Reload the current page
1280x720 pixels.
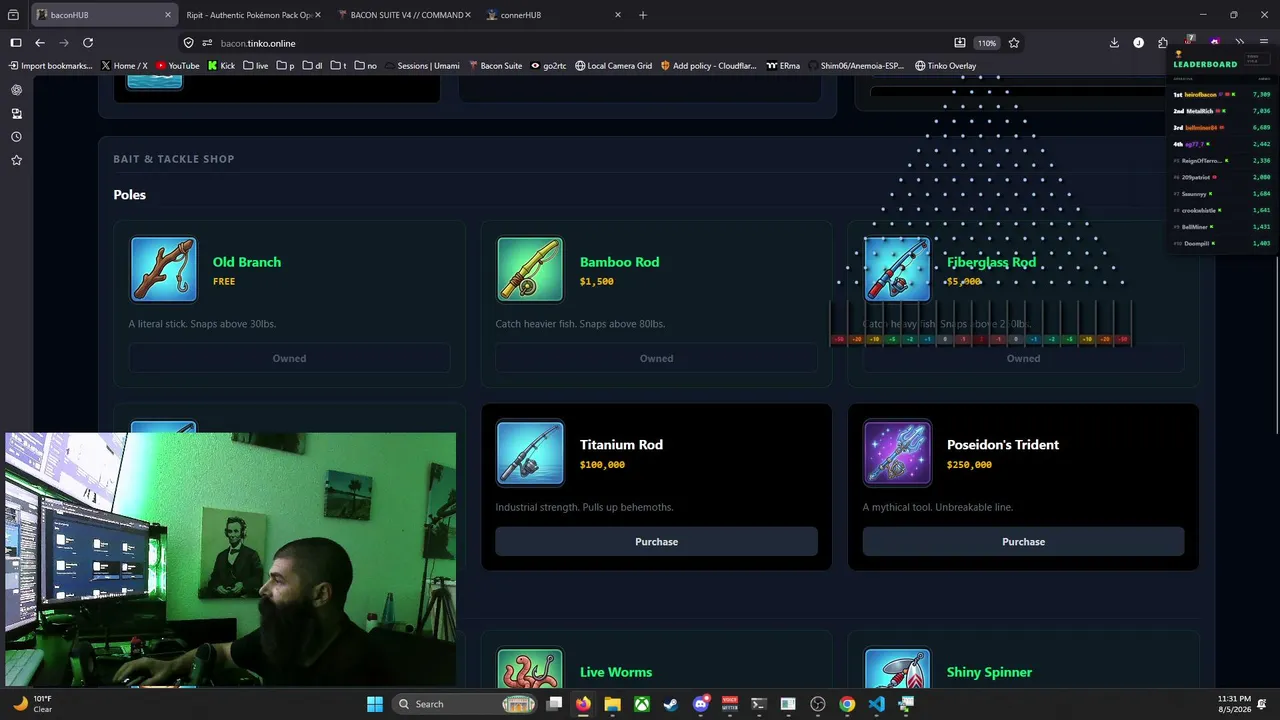(88, 43)
